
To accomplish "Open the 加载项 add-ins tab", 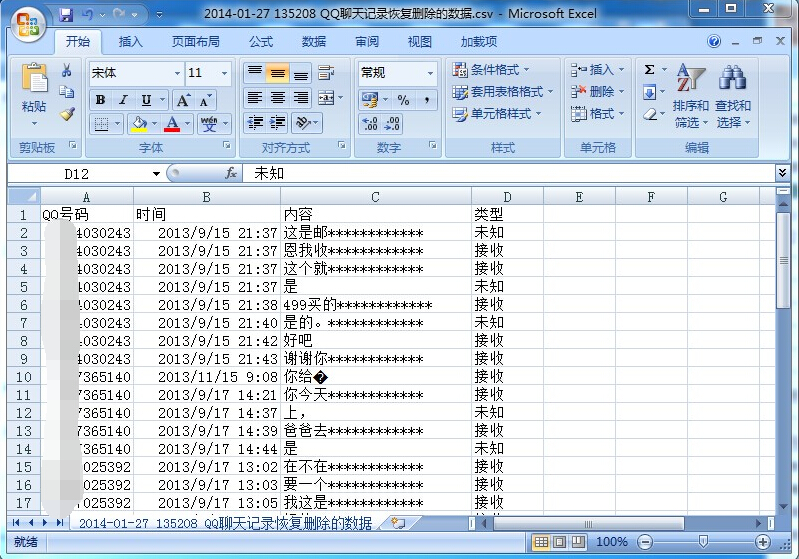I will tap(478, 42).
